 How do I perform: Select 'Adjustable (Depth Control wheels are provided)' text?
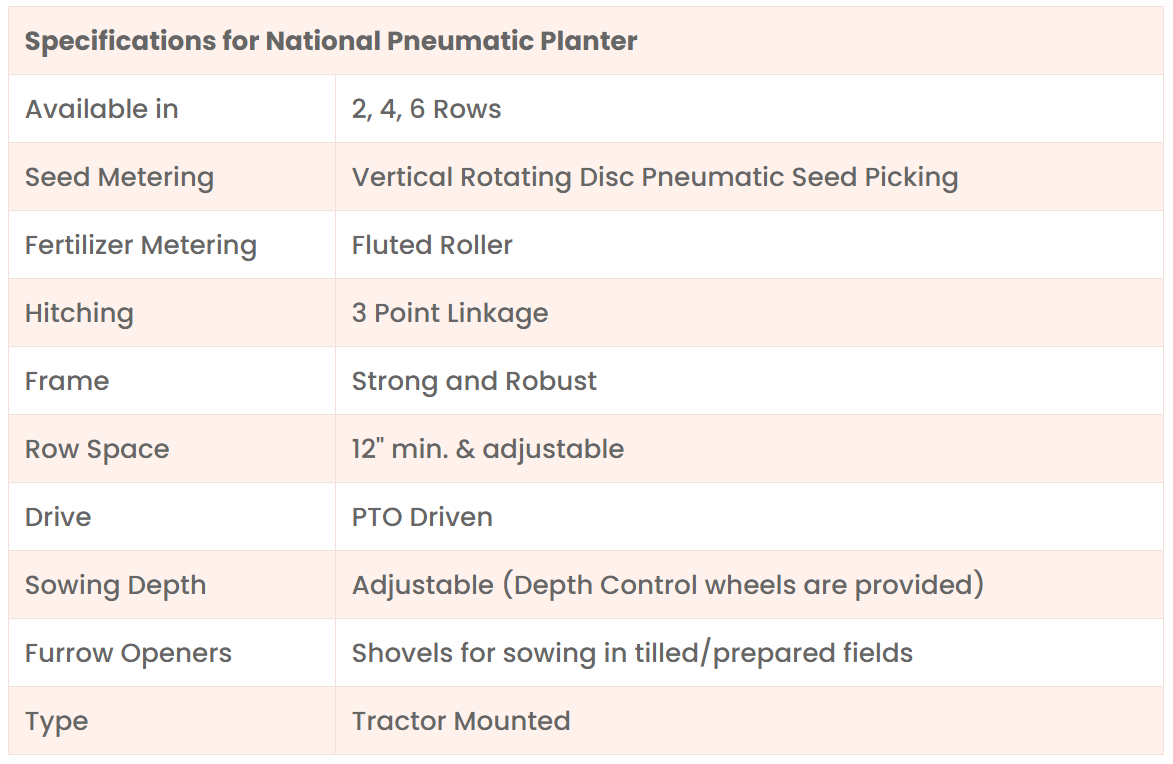(x=668, y=585)
